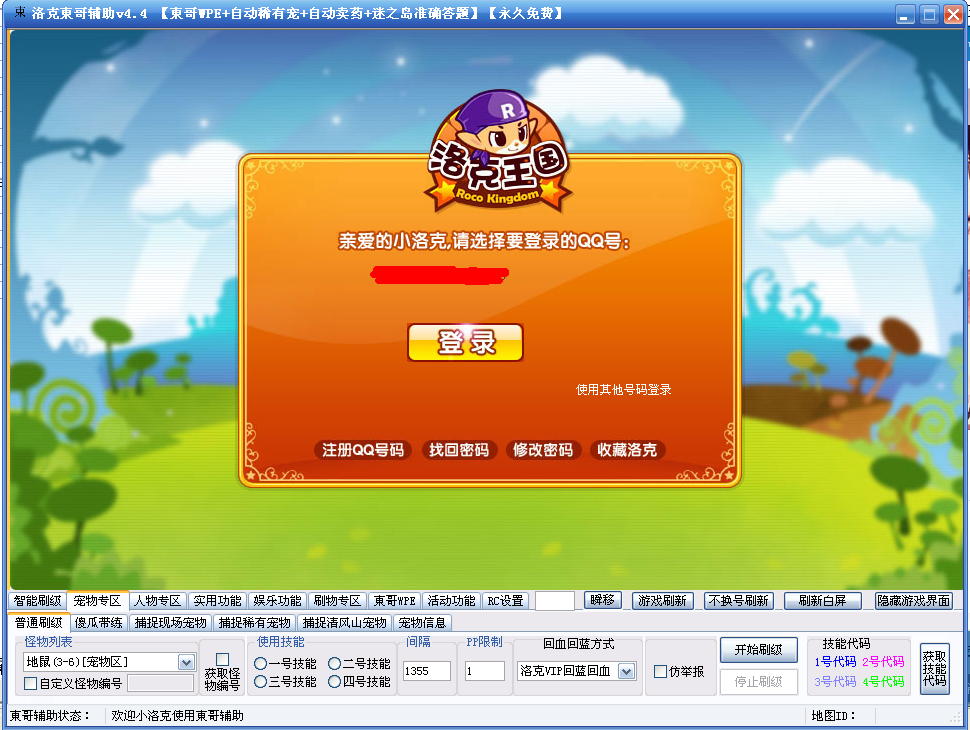The width and height of the screenshot is (970, 730).
Task: Maximize the 洛克東哥辅助 window
Action: coord(929,14)
